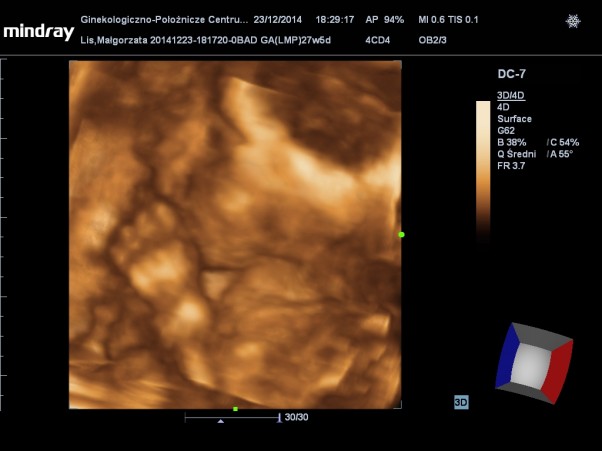Click the cine loop position triangle marker
This screenshot has width=602, height=451.
point(220,422)
